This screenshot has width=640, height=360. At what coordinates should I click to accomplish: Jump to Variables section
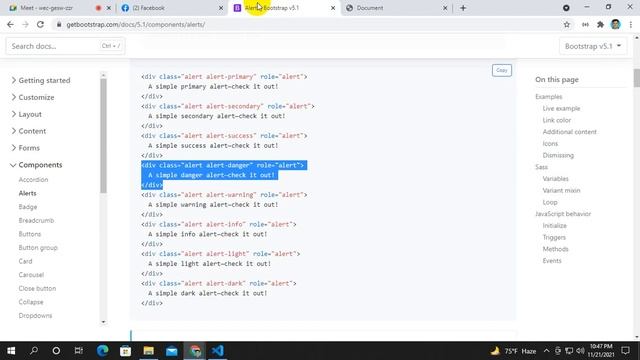pos(555,179)
